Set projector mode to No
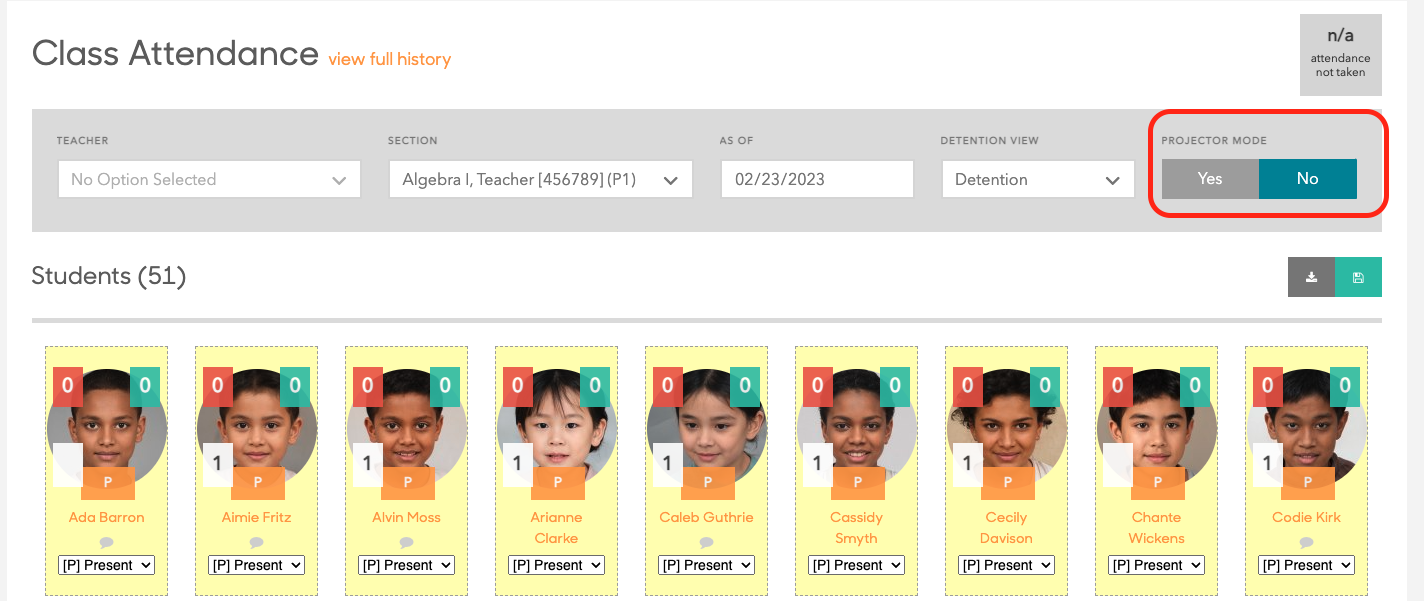1424x601 pixels. click(x=1307, y=179)
